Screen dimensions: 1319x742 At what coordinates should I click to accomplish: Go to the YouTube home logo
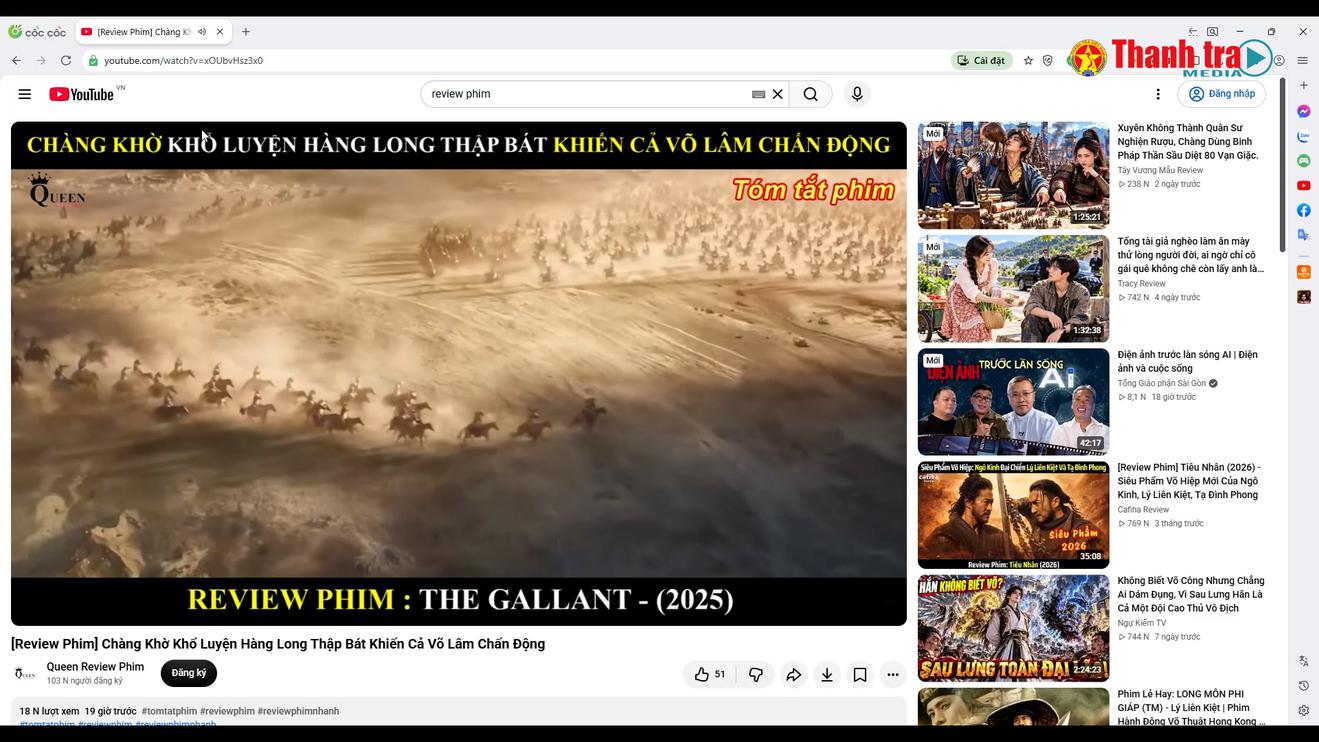pyautogui.click(x=81, y=94)
